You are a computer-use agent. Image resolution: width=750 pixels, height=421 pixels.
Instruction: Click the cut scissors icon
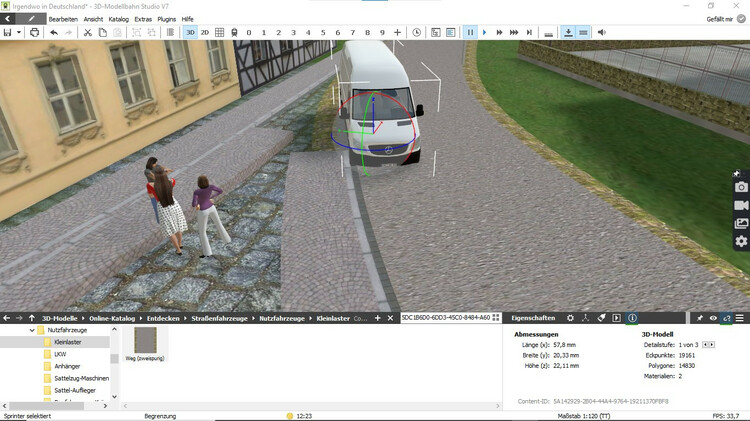[88, 32]
